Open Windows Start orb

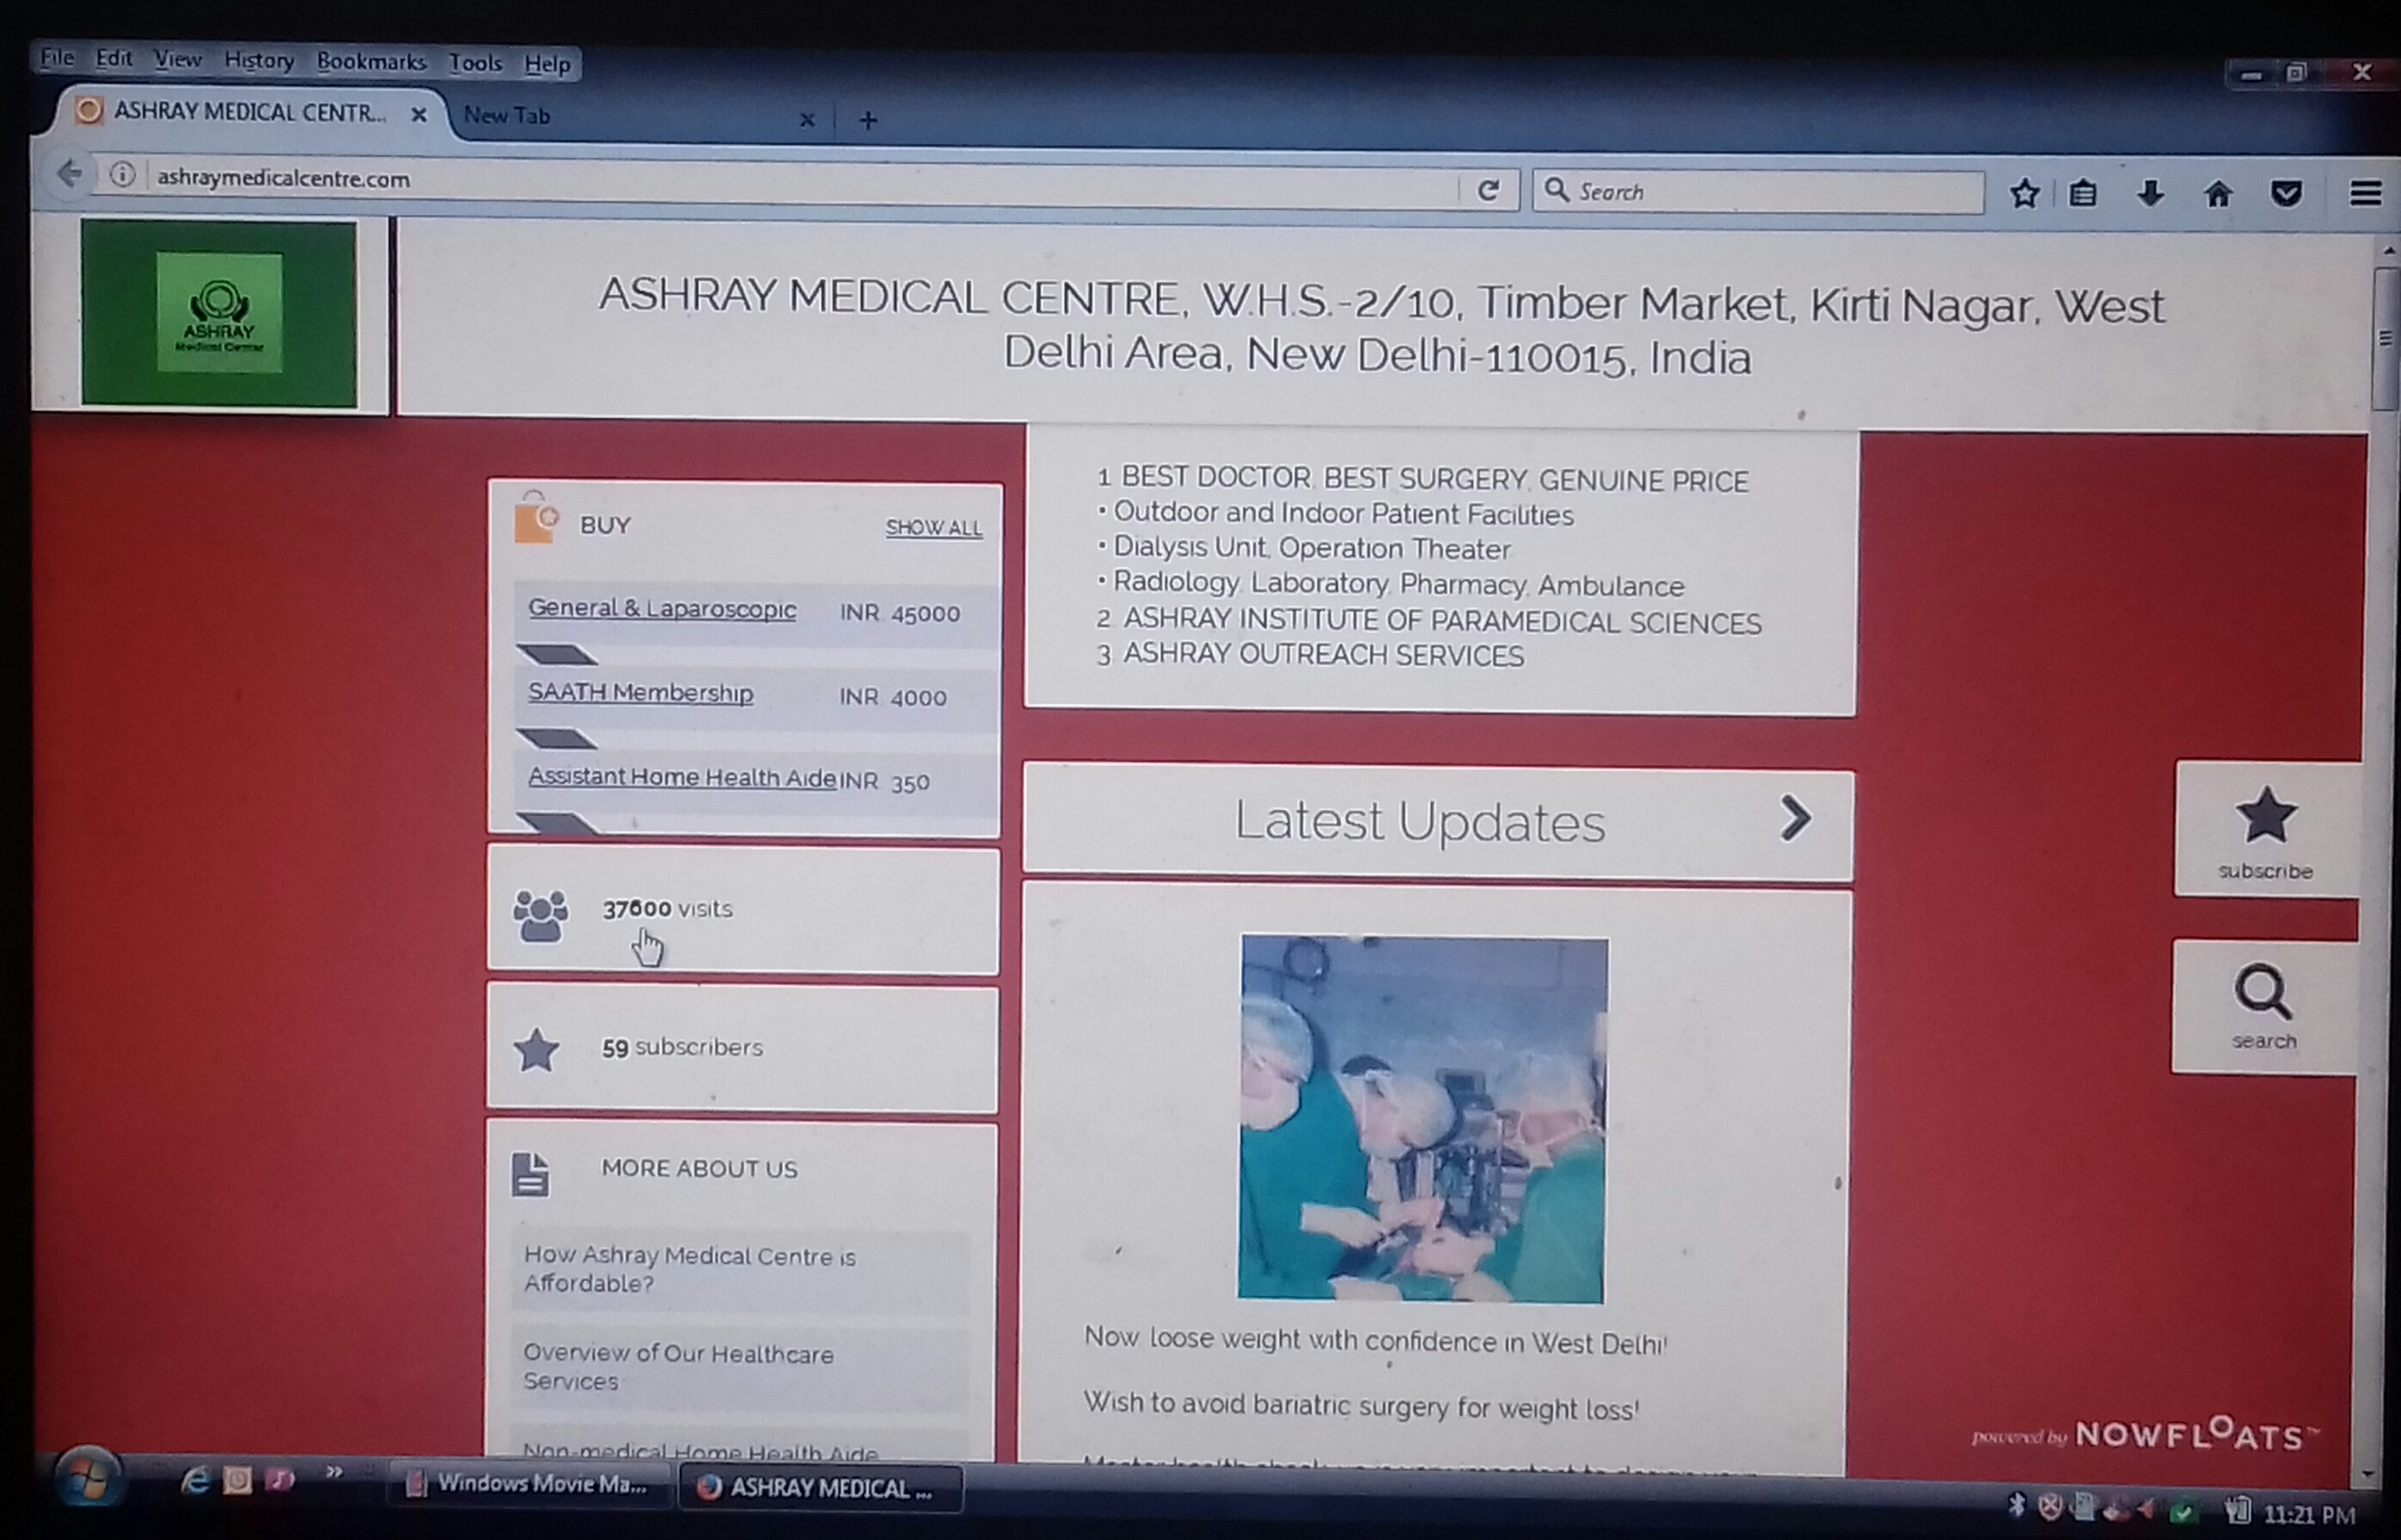pos(87,1478)
